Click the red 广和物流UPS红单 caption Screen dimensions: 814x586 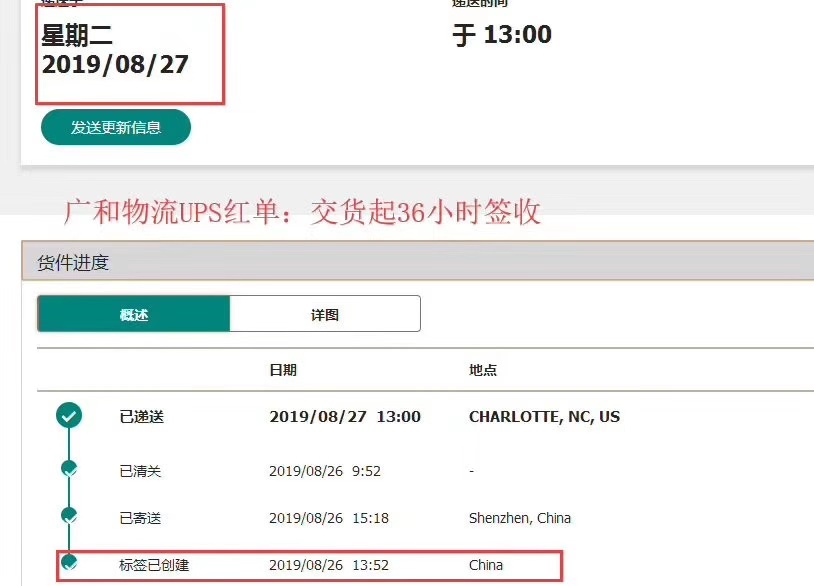click(302, 212)
